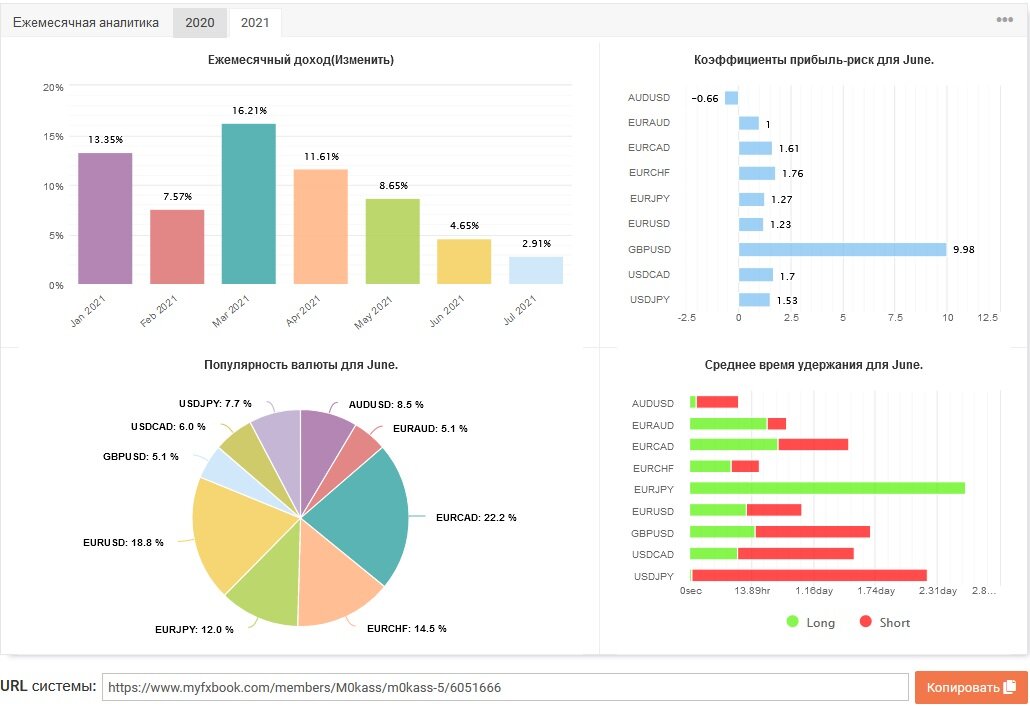This screenshot has height=706, width=1030.
Task: Click the Mar 2021 bar
Action: point(249,204)
